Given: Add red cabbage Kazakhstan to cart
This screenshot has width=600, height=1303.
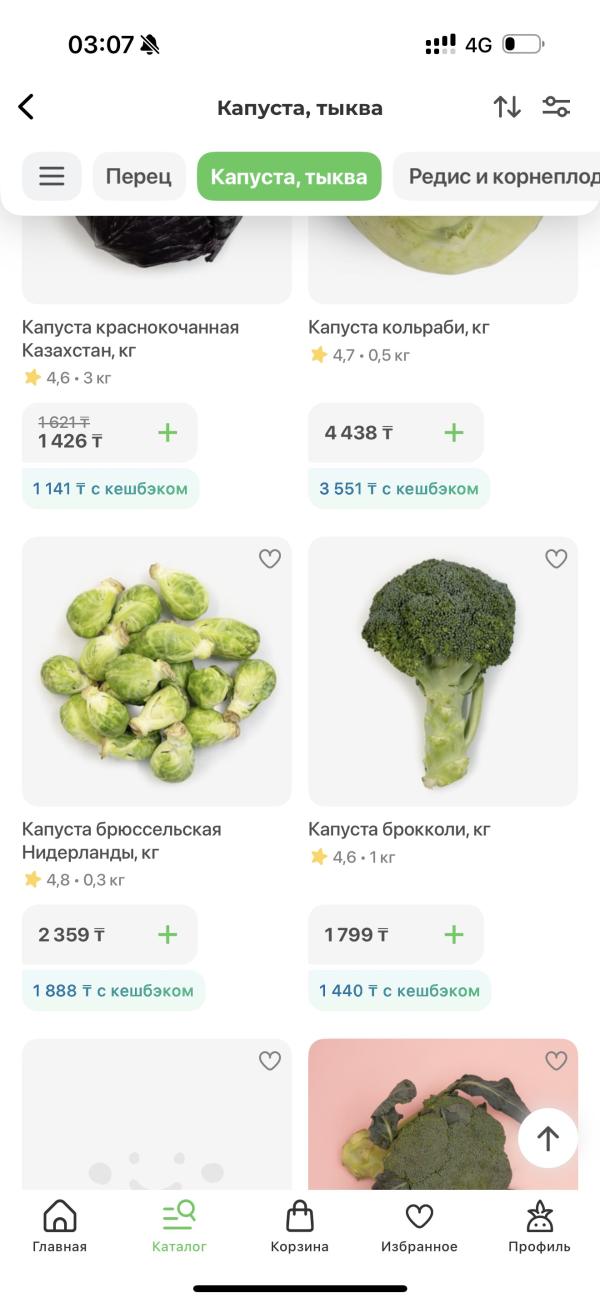Looking at the screenshot, I should (x=167, y=432).
